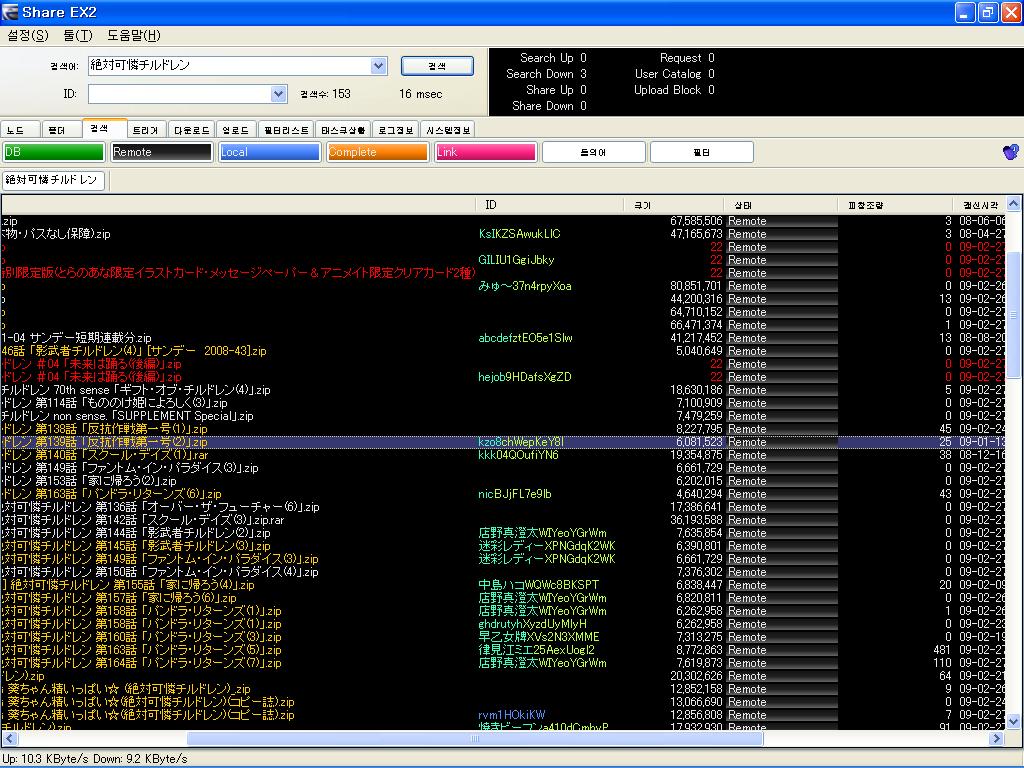Click the 필터 button
This screenshot has width=1024, height=768.
pos(701,152)
